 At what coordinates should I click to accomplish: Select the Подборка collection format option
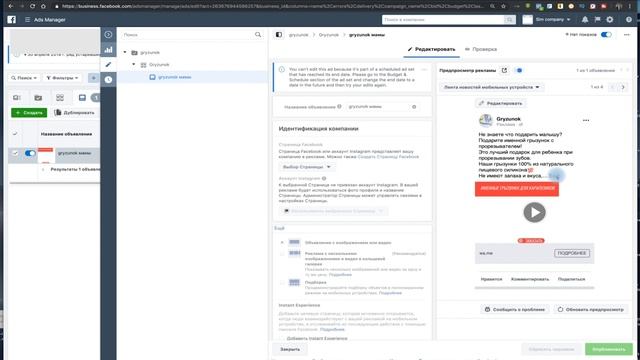tap(282, 282)
